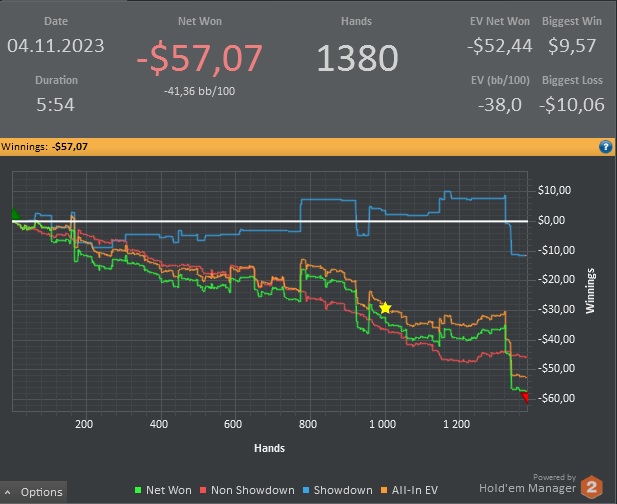Click the -$60,00 y-axis label

(x=556, y=398)
